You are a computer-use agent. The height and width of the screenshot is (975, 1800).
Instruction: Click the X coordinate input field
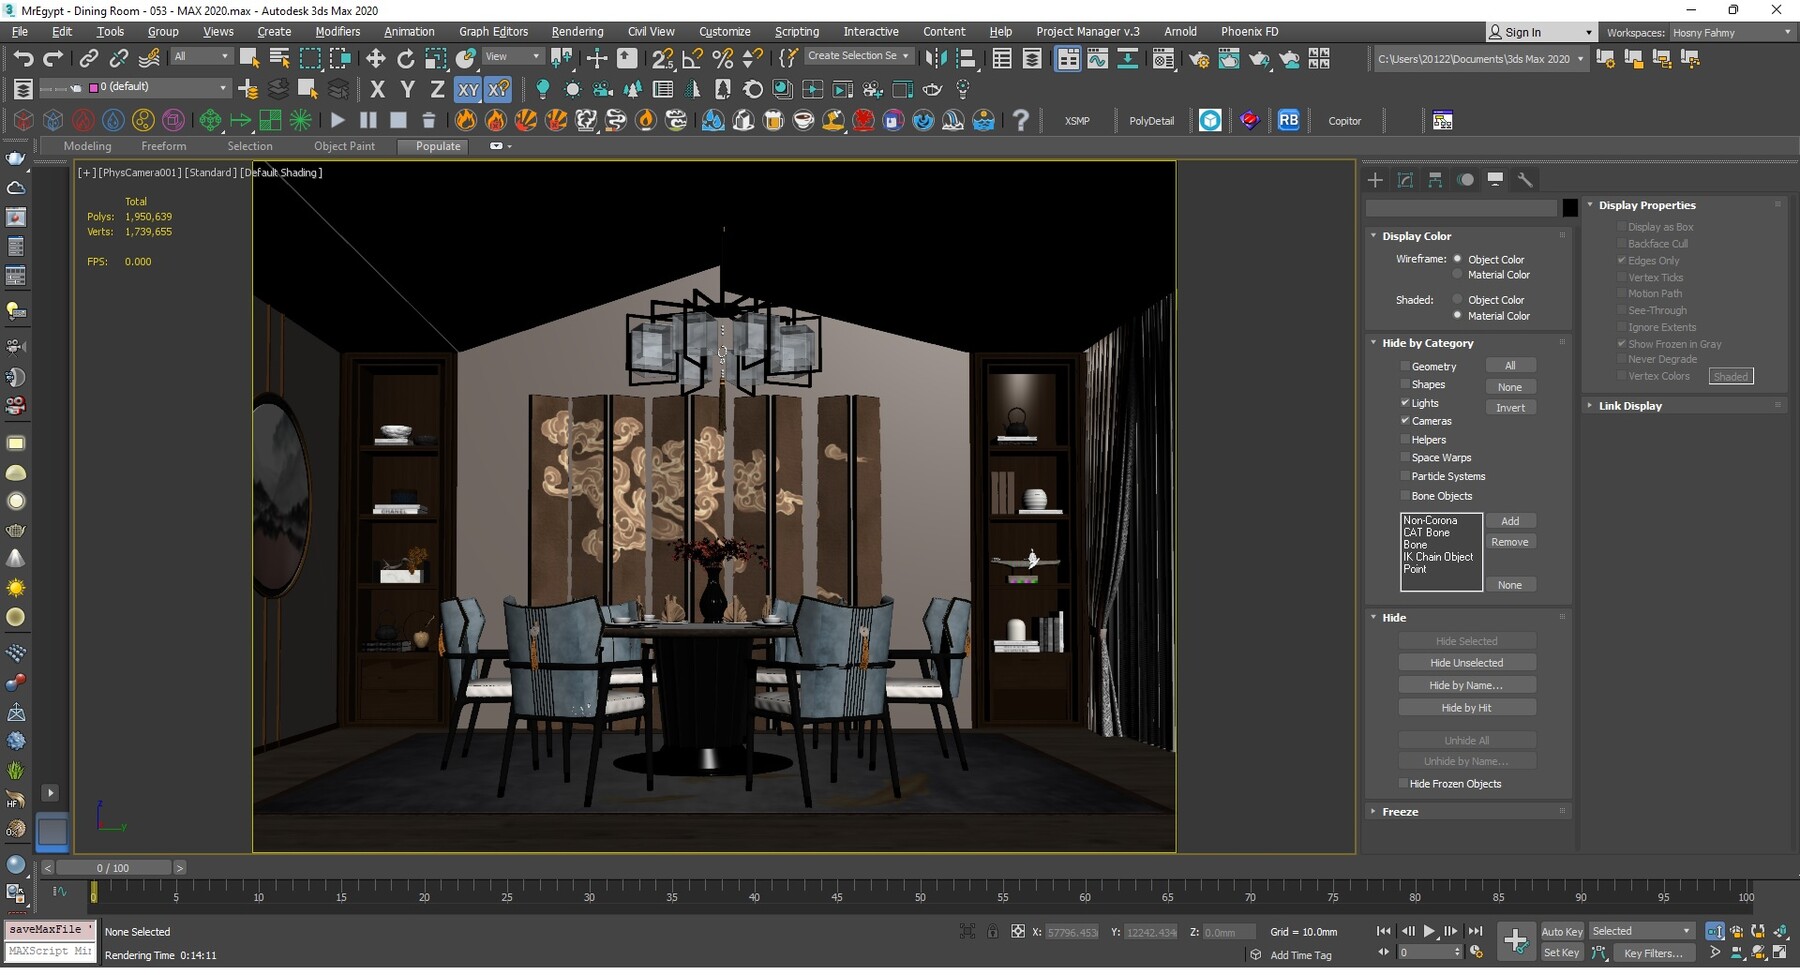pyautogui.click(x=1071, y=931)
